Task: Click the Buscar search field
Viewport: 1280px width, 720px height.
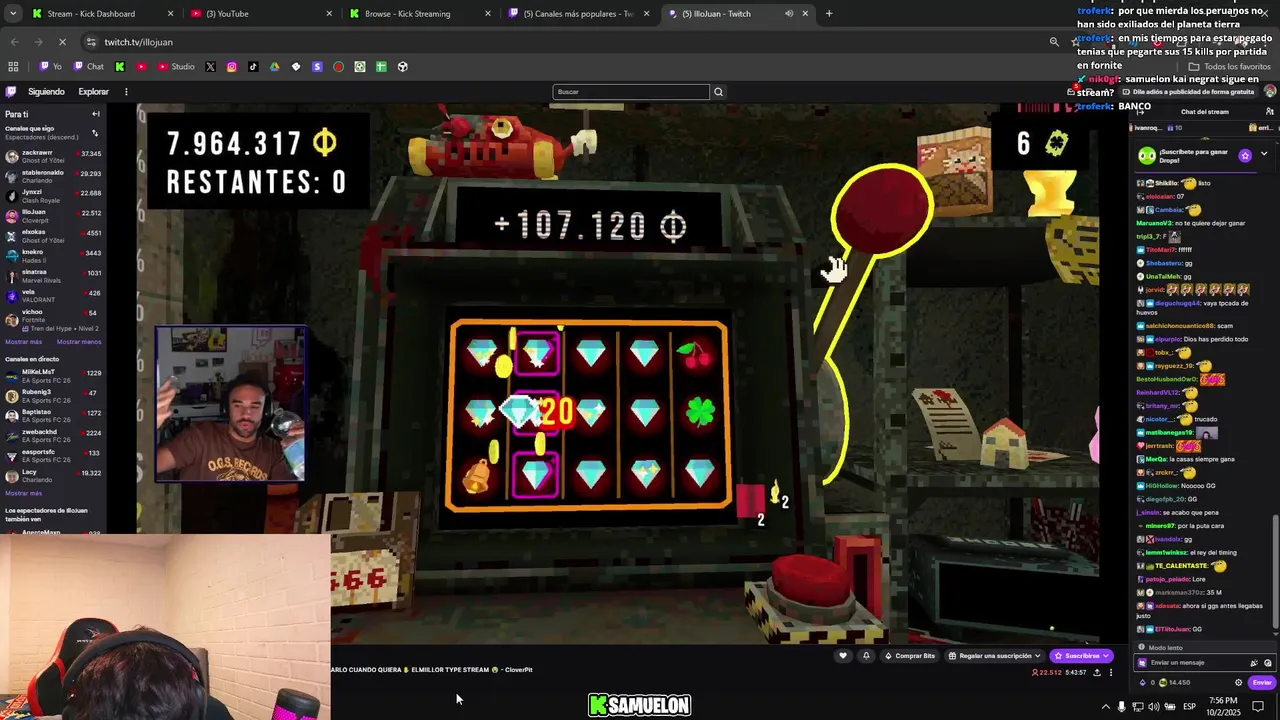Action: click(631, 92)
